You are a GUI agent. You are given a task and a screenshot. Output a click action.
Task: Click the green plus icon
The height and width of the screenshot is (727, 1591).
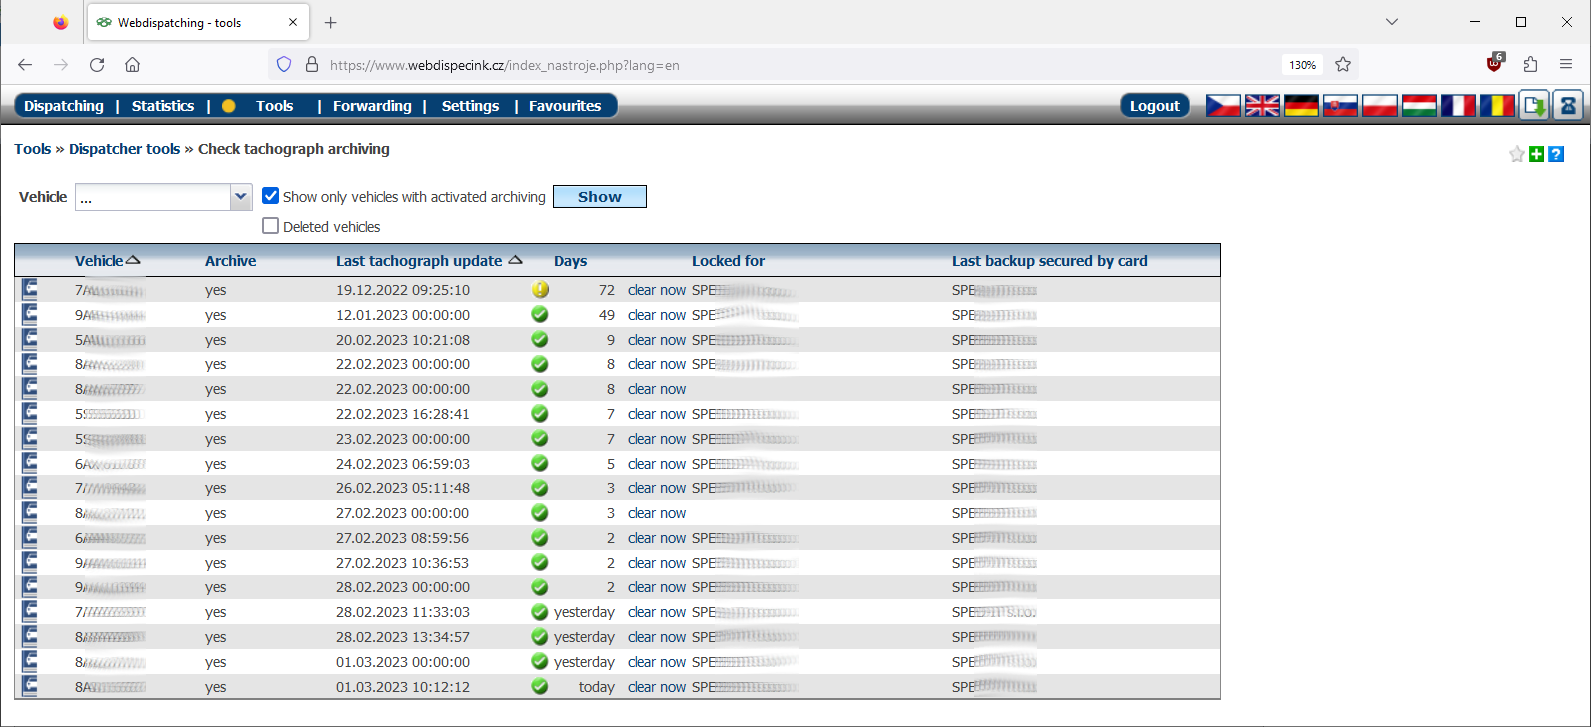pos(1537,154)
